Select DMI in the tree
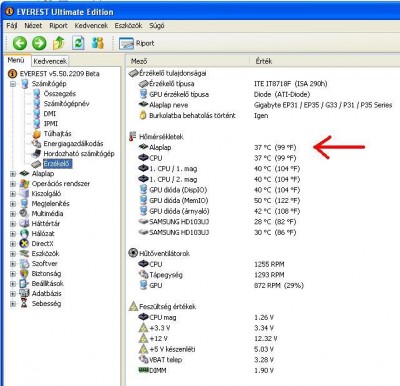400x386 pixels. (50, 114)
